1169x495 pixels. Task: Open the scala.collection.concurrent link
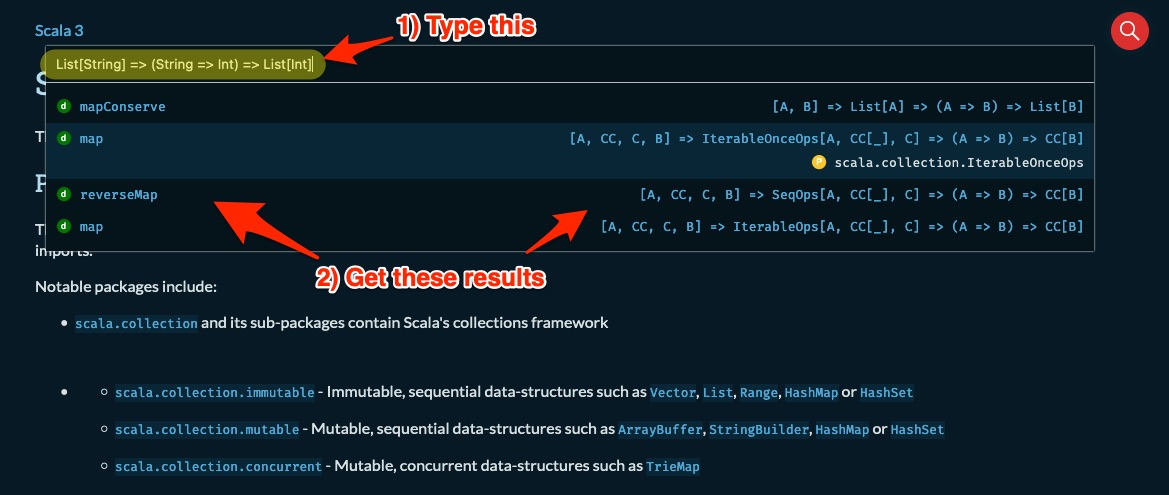pos(218,467)
